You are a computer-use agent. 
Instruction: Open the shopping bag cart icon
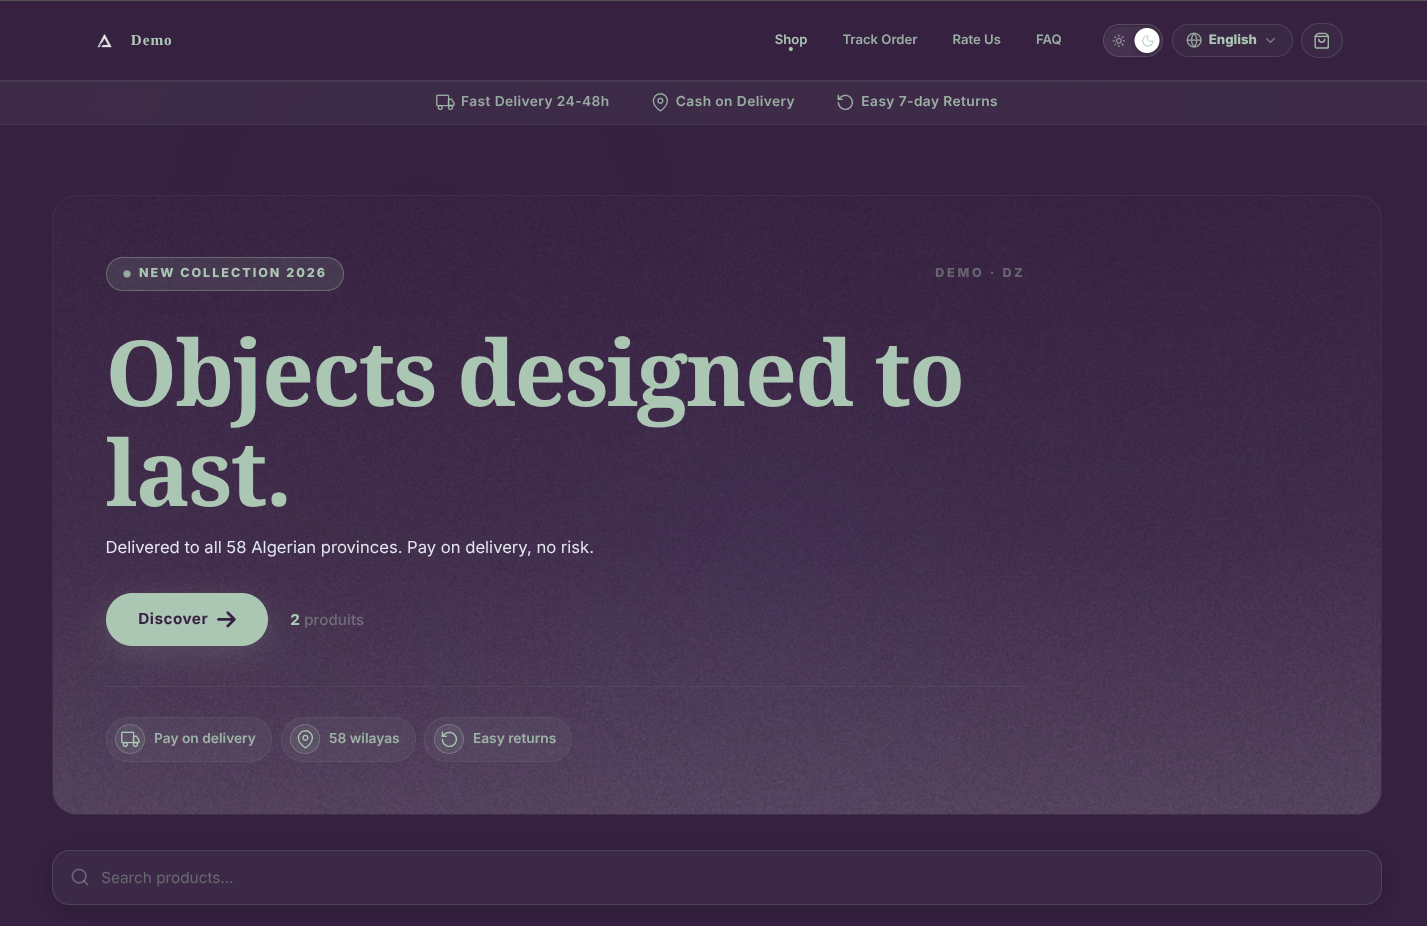[1321, 41]
